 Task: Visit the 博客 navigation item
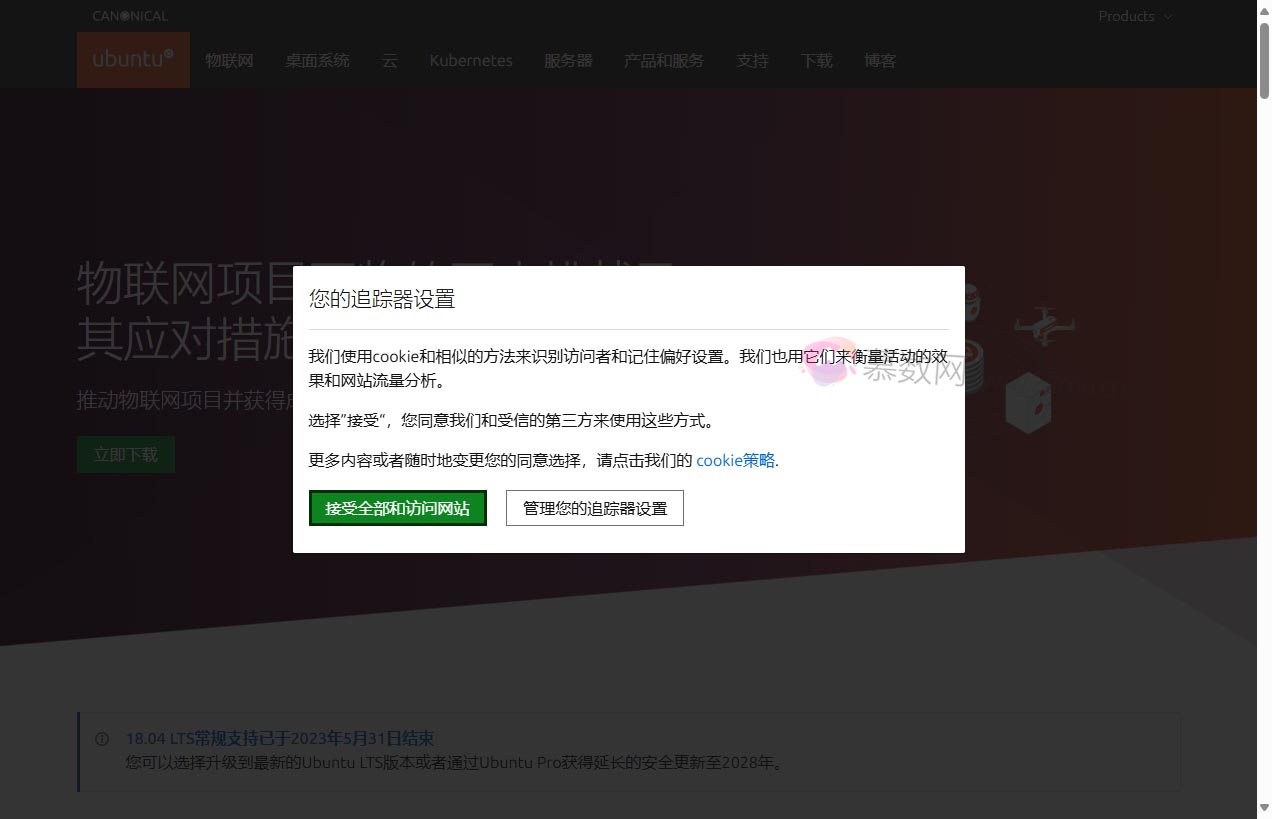click(x=880, y=61)
